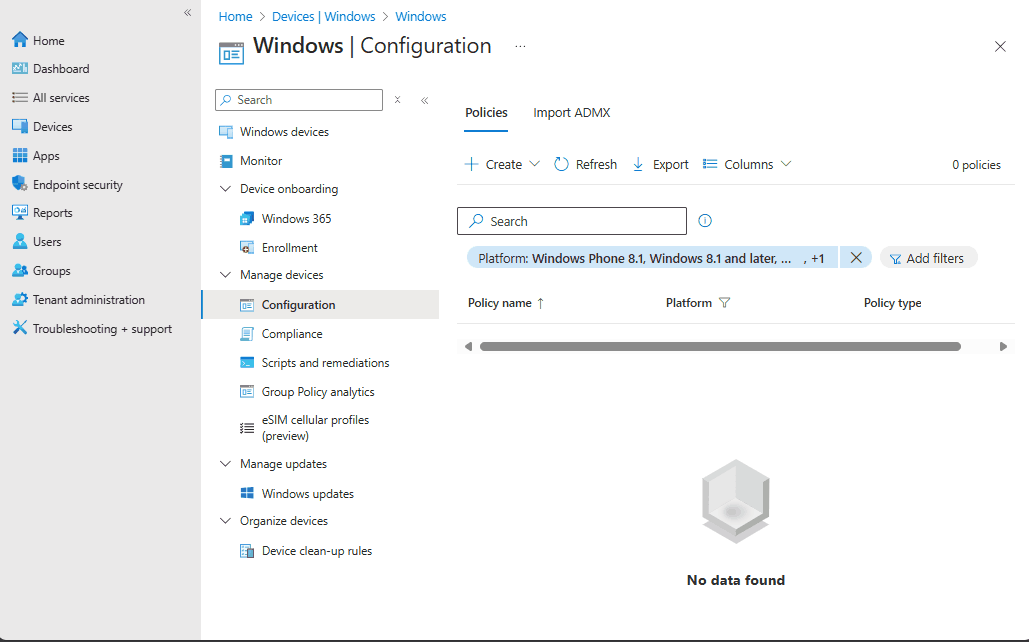Open the Dashboard chart icon
Image resolution: width=1029 pixels, height=642 pixels.
tap(20, 68)
